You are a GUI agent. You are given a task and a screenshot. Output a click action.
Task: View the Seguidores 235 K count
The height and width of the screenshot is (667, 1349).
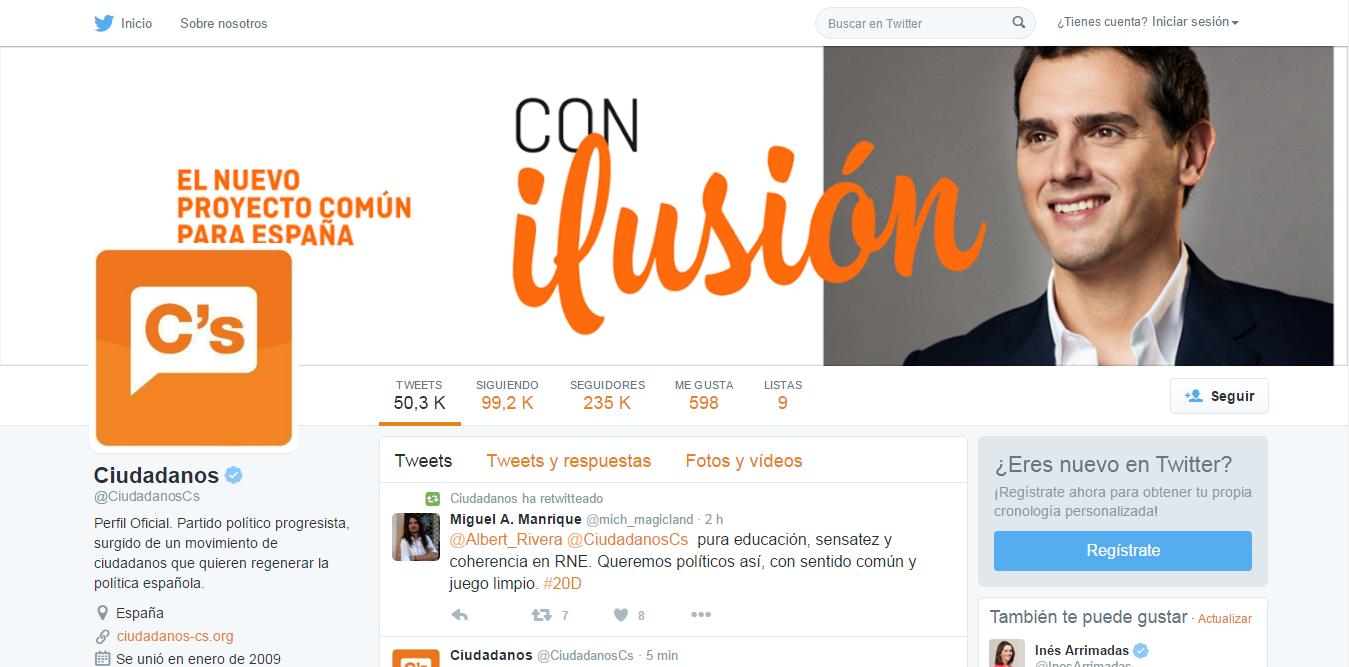coord(607,396)
